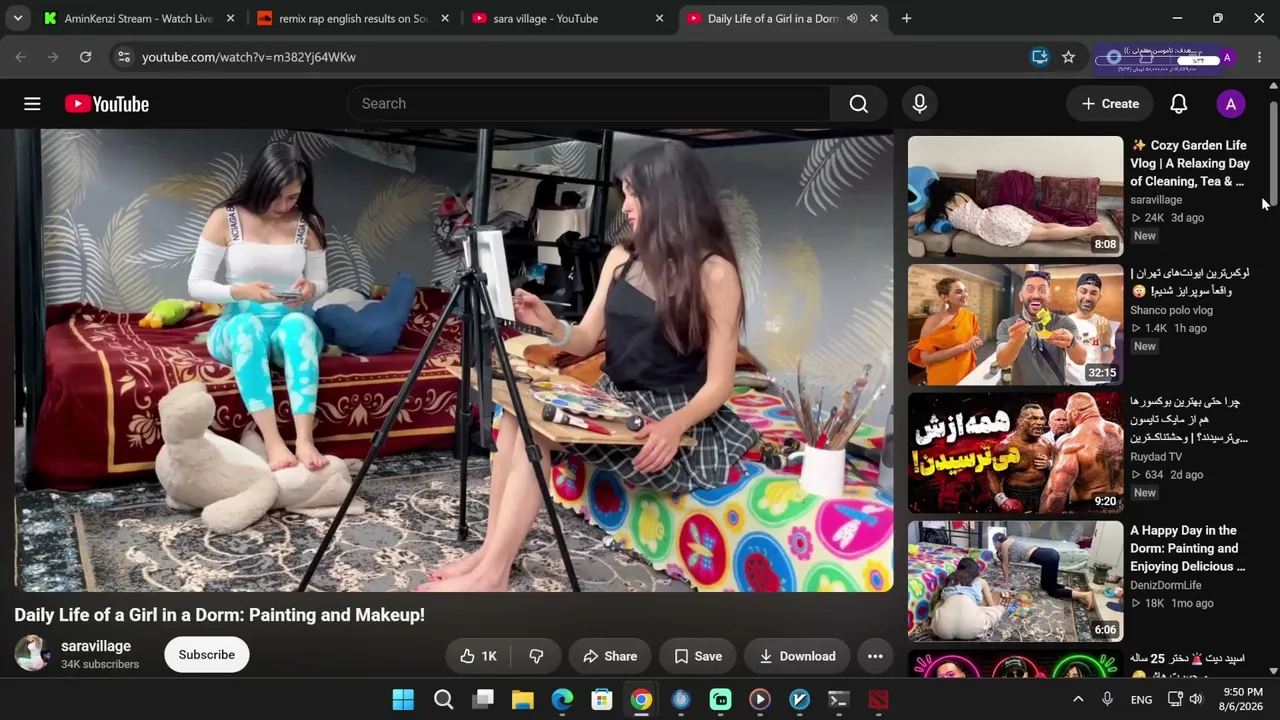Like the video with 1K likes
Viewport: 1280px width, 720px height.
pyautogui.click(x=479, y=656)
